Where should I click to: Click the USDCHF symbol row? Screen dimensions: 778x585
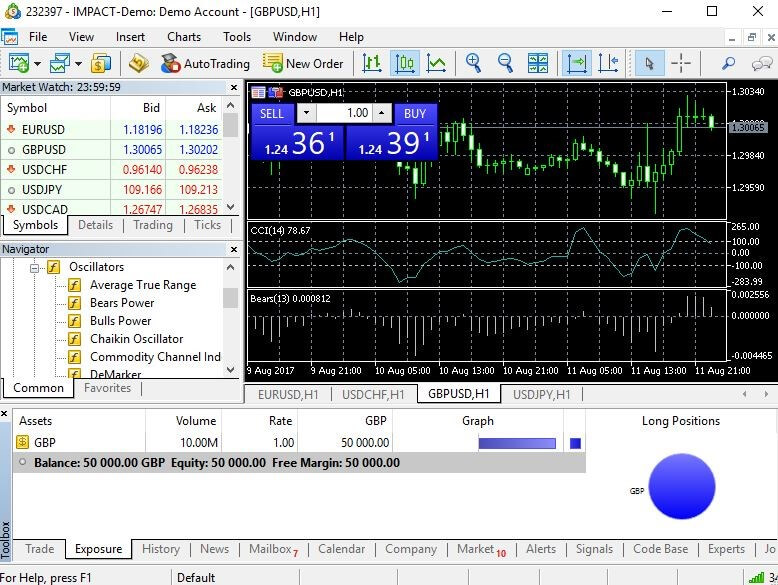click(112, 170)
